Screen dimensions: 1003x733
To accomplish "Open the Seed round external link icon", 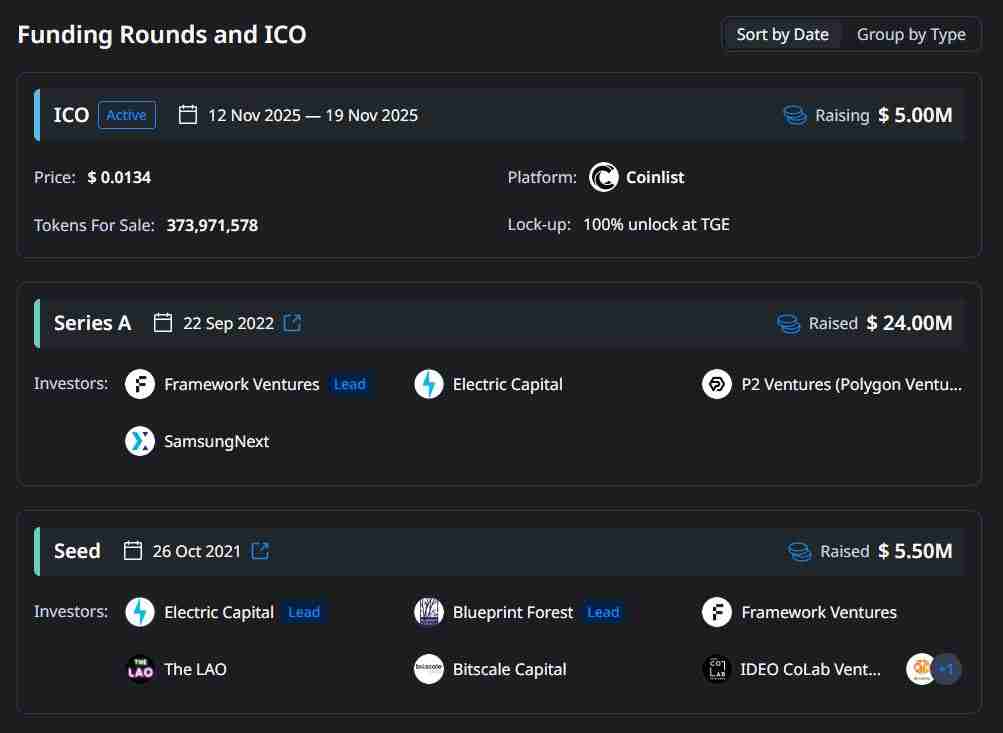I will (x=260, y=551).
